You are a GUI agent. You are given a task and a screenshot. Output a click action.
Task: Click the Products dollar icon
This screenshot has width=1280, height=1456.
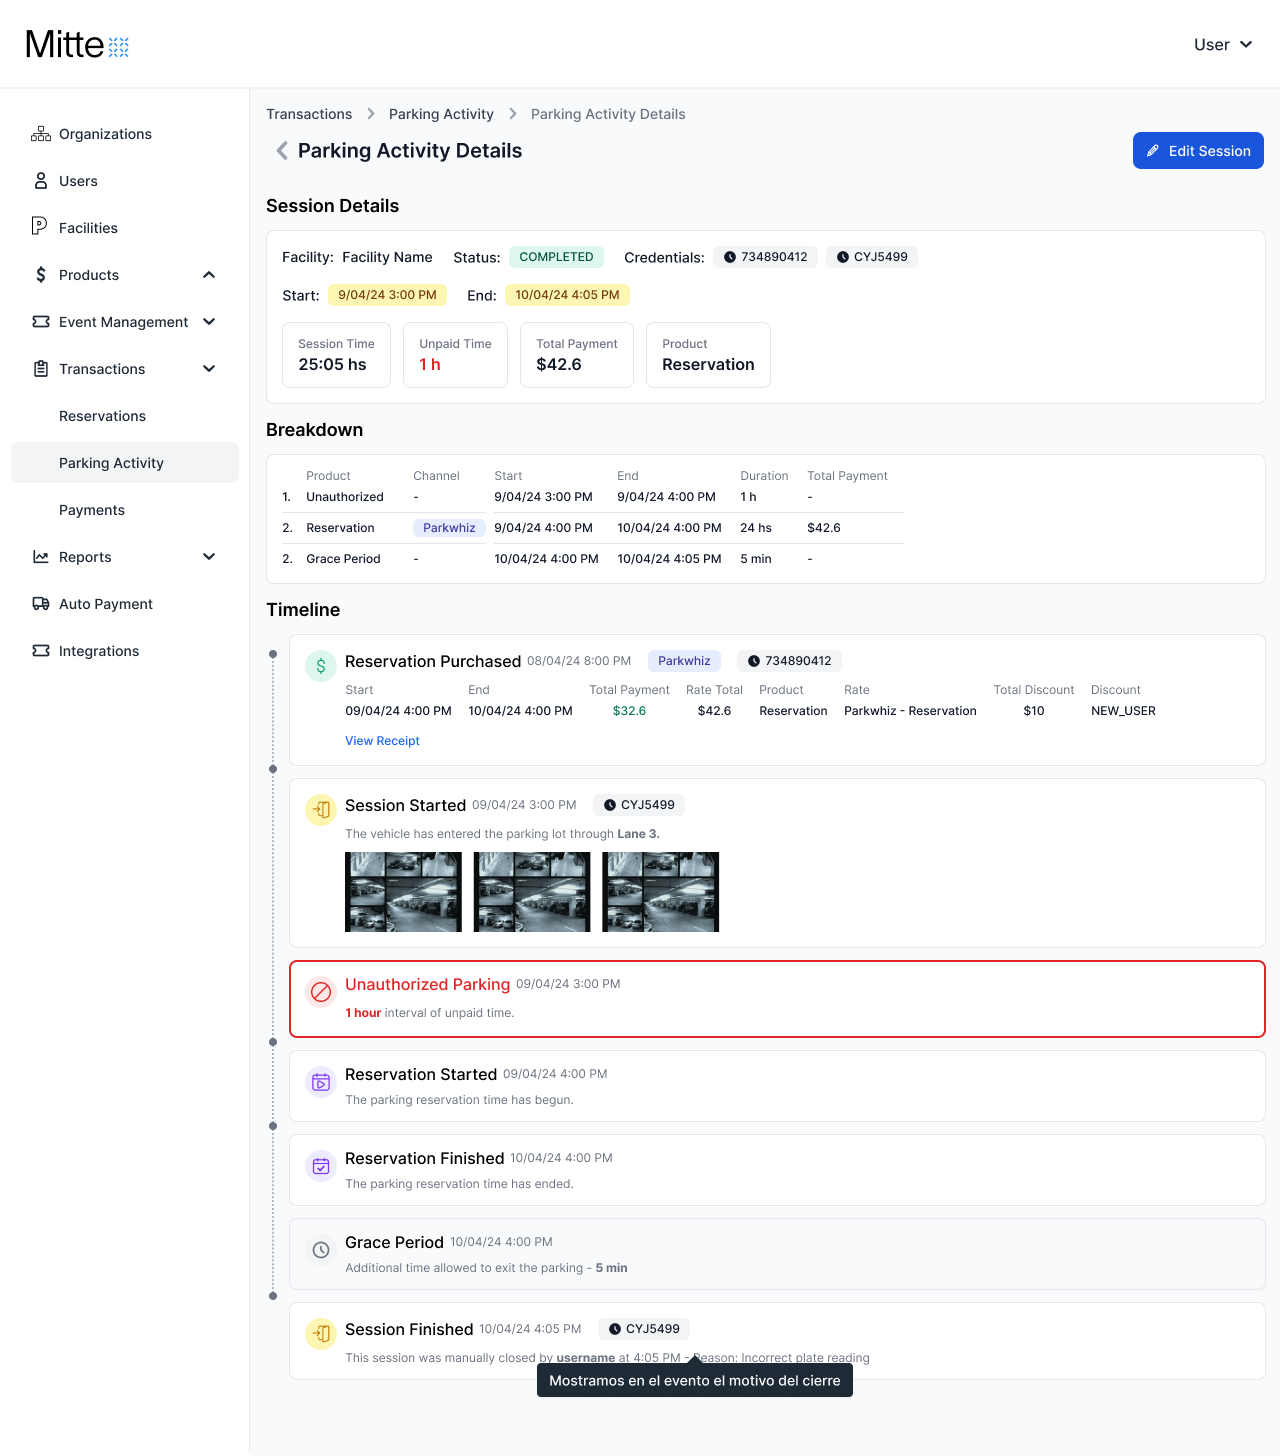[41, 275]
